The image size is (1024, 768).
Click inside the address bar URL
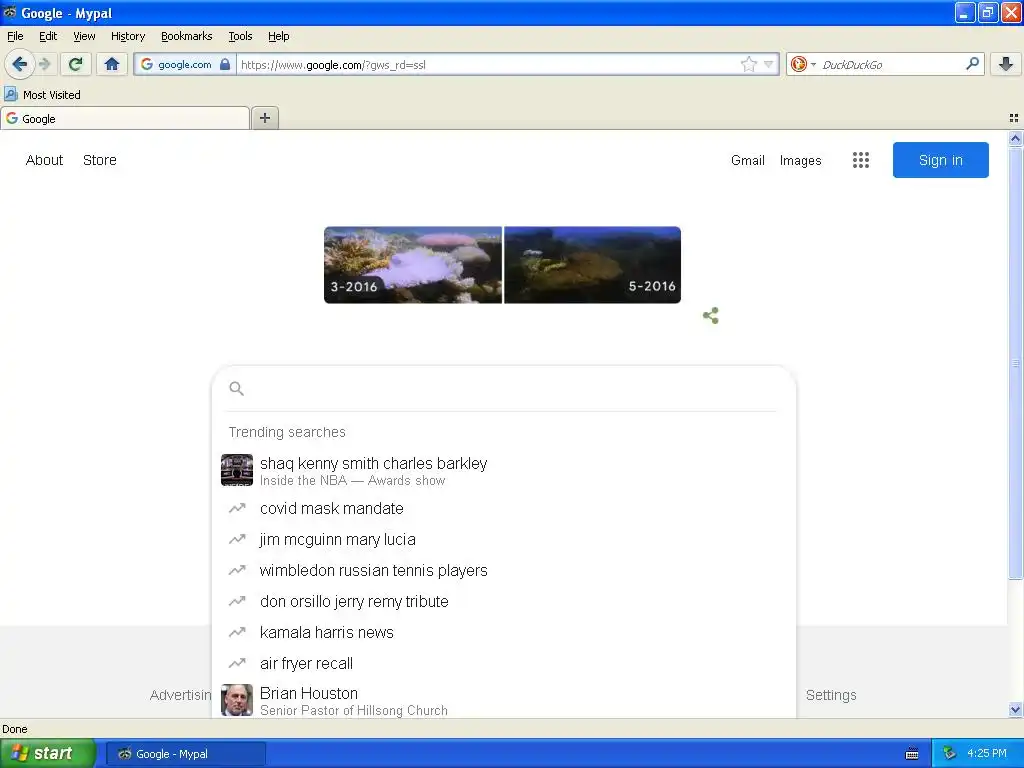click(487, 65)
